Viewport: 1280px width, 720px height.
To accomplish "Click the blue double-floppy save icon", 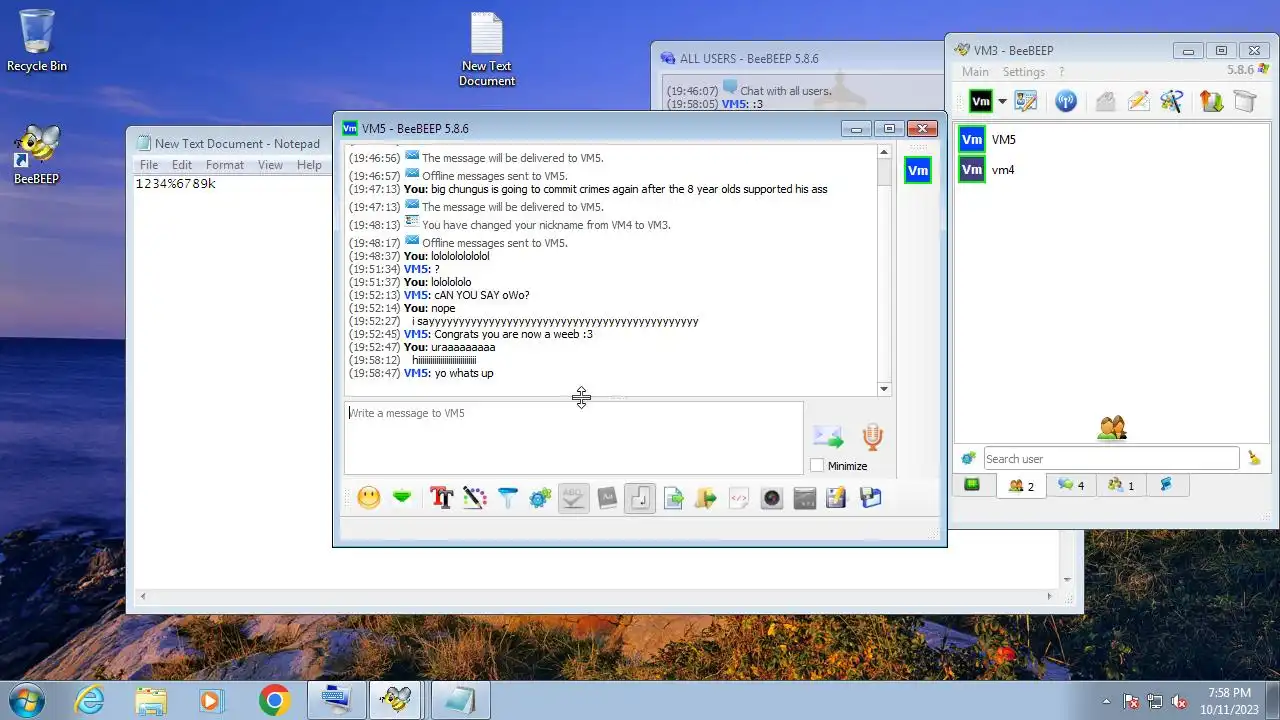I will (x=871, y=497).
